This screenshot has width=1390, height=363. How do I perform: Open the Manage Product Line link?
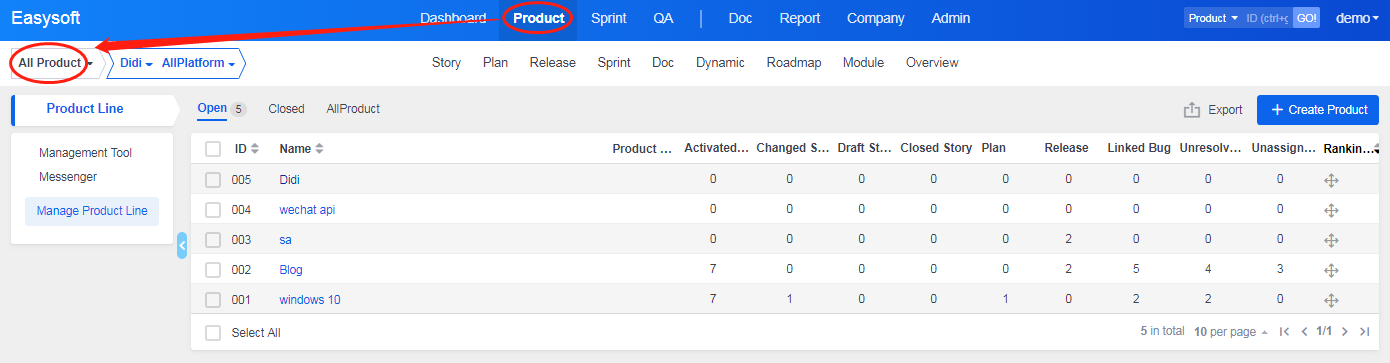tap(92, 211)
